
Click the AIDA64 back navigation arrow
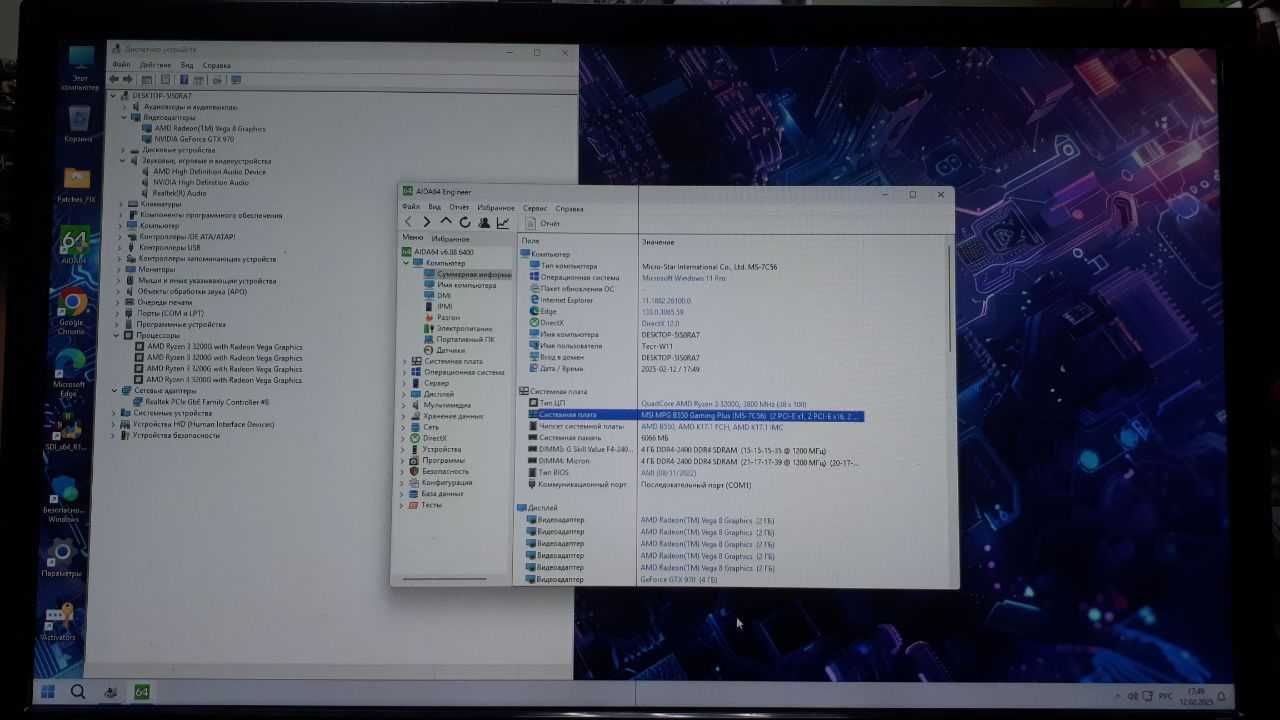(408, 222)
